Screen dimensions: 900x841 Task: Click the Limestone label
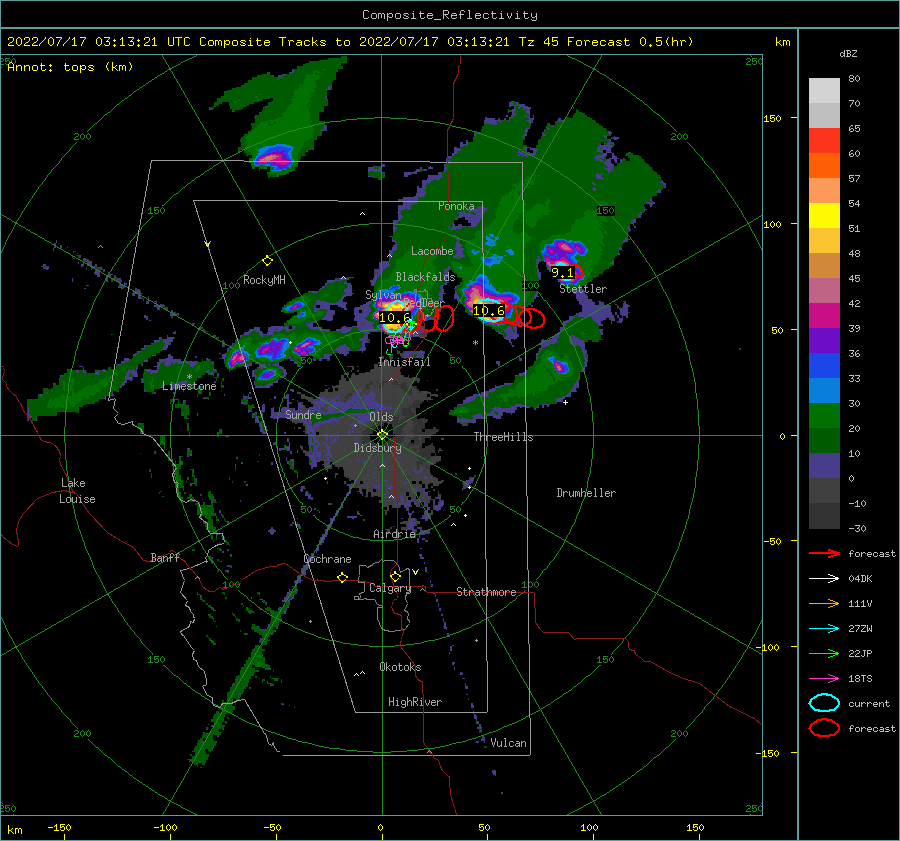point(189,386)
